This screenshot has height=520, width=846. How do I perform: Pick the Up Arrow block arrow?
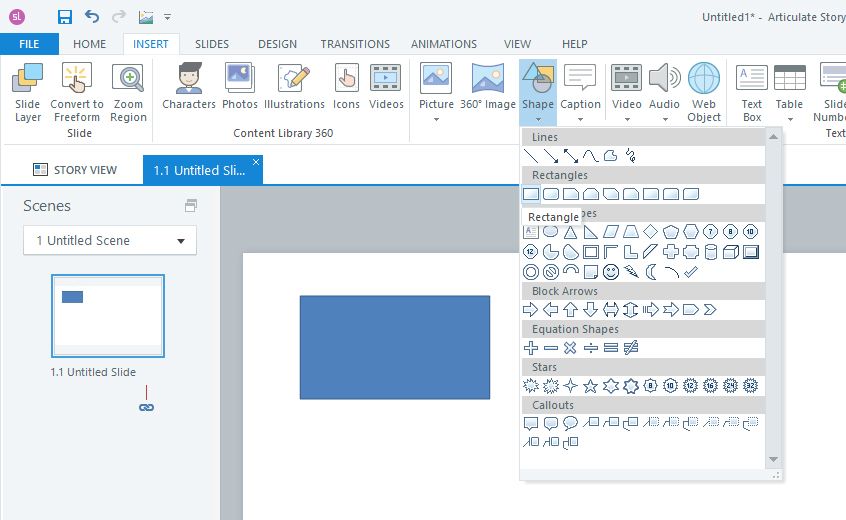[x=571, y=310]
